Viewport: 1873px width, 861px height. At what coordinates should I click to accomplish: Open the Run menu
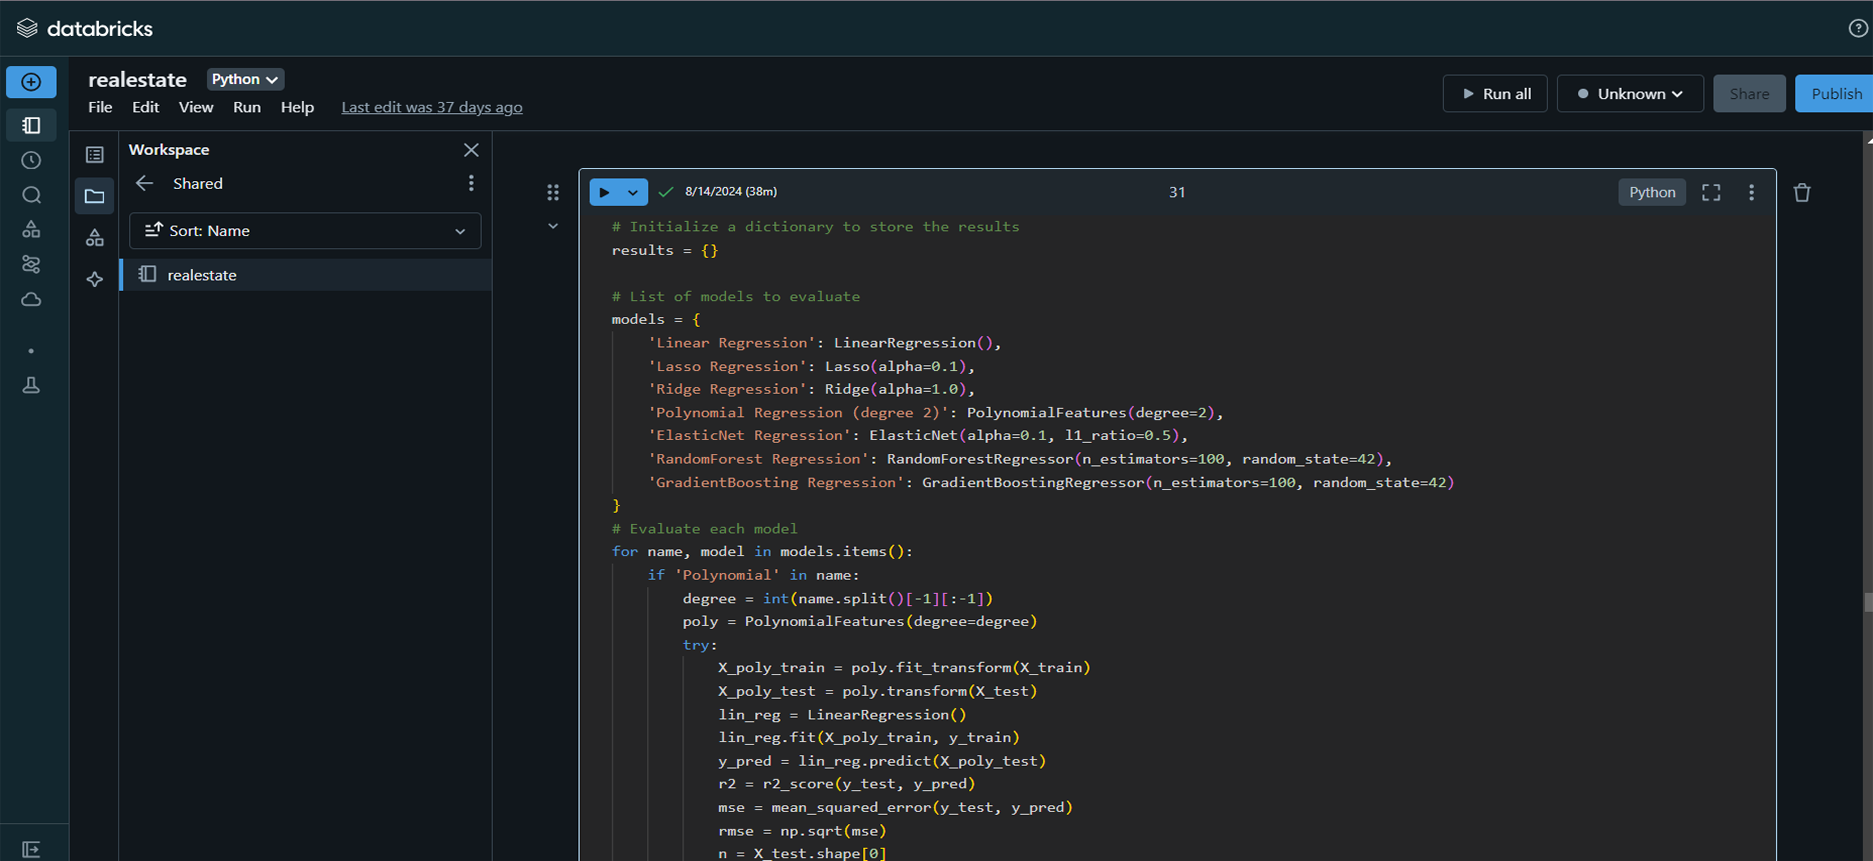coord(246,107)
